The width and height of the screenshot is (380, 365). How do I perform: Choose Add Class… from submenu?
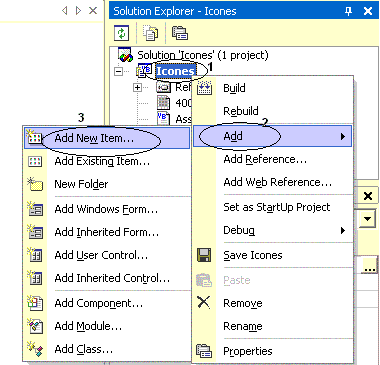coord(107,349)
